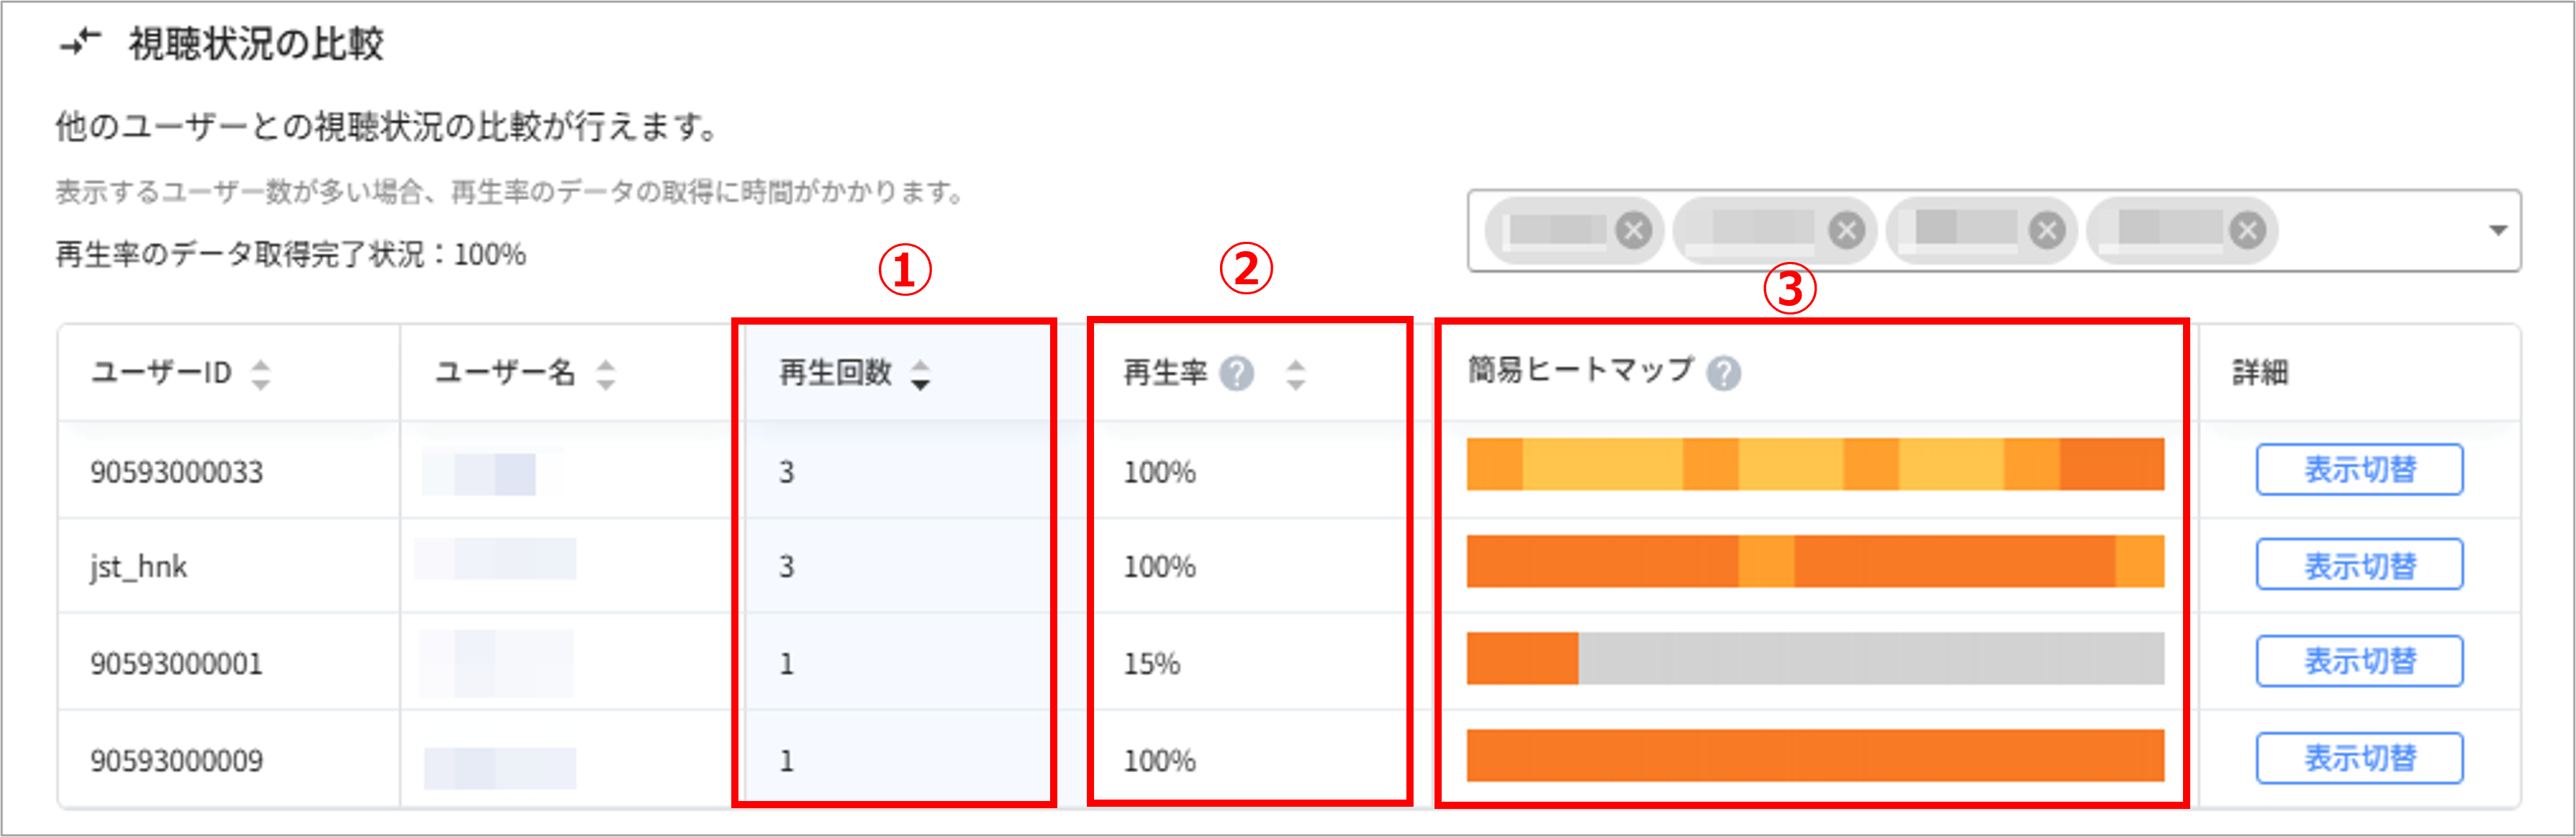The width and height of the screenshot is (2576, 837).
Task: Select the jst_hnk user ID cell
Action: (x=139, y=567)
